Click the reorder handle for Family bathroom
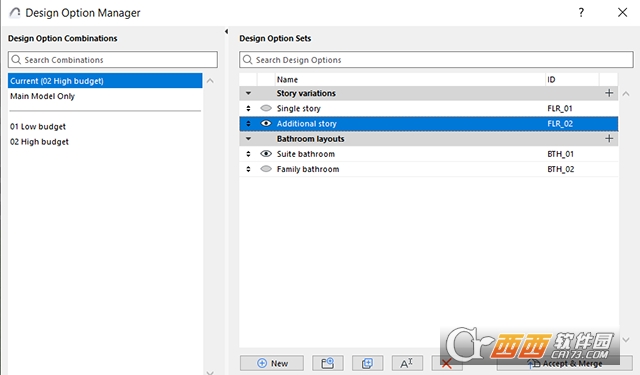640x375 pixels. point(248,169)
